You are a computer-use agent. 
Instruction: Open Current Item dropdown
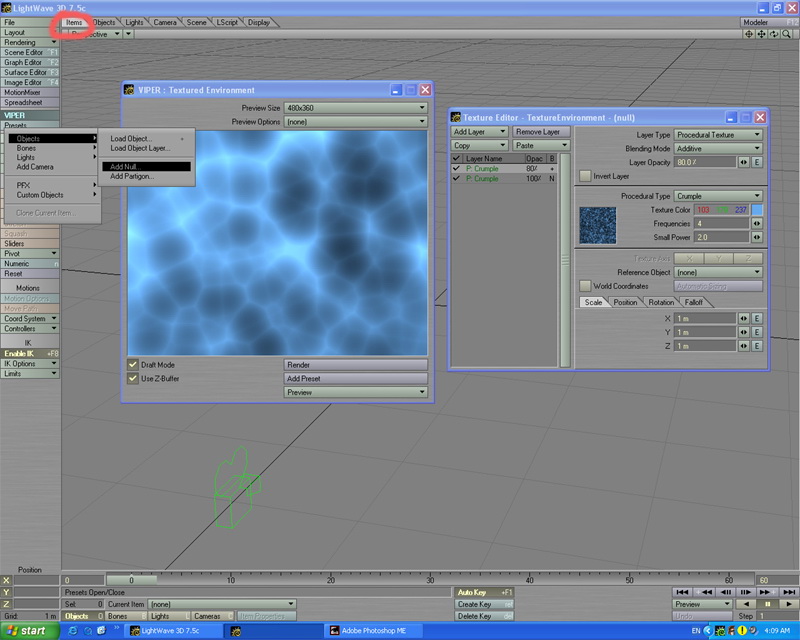pos(222,604)
